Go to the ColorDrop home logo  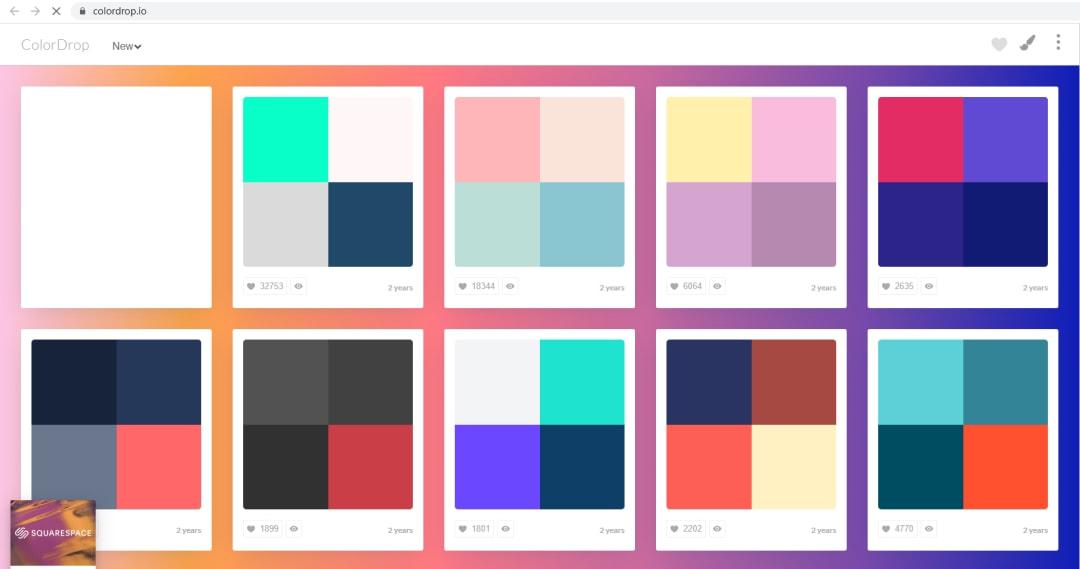[55, 45]
